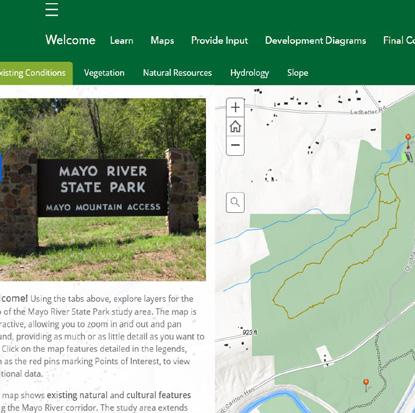Go to the Learn section
Image resolution: width=415 pixels, height=413 pixels.
[122, 41]
